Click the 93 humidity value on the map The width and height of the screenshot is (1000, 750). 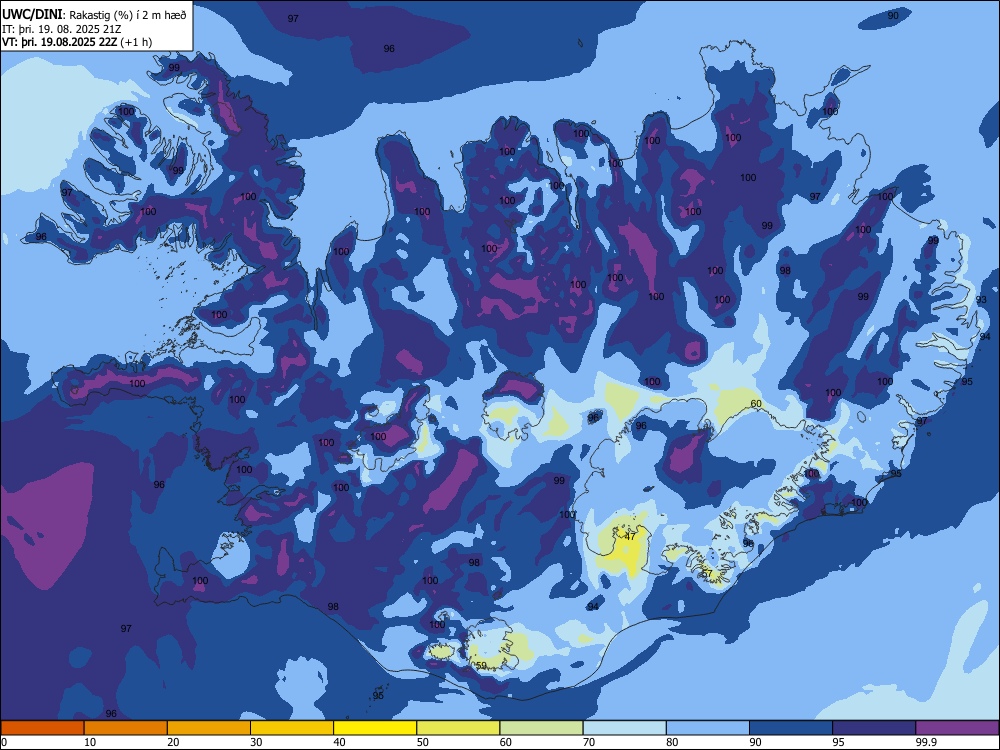click(982, 299)
